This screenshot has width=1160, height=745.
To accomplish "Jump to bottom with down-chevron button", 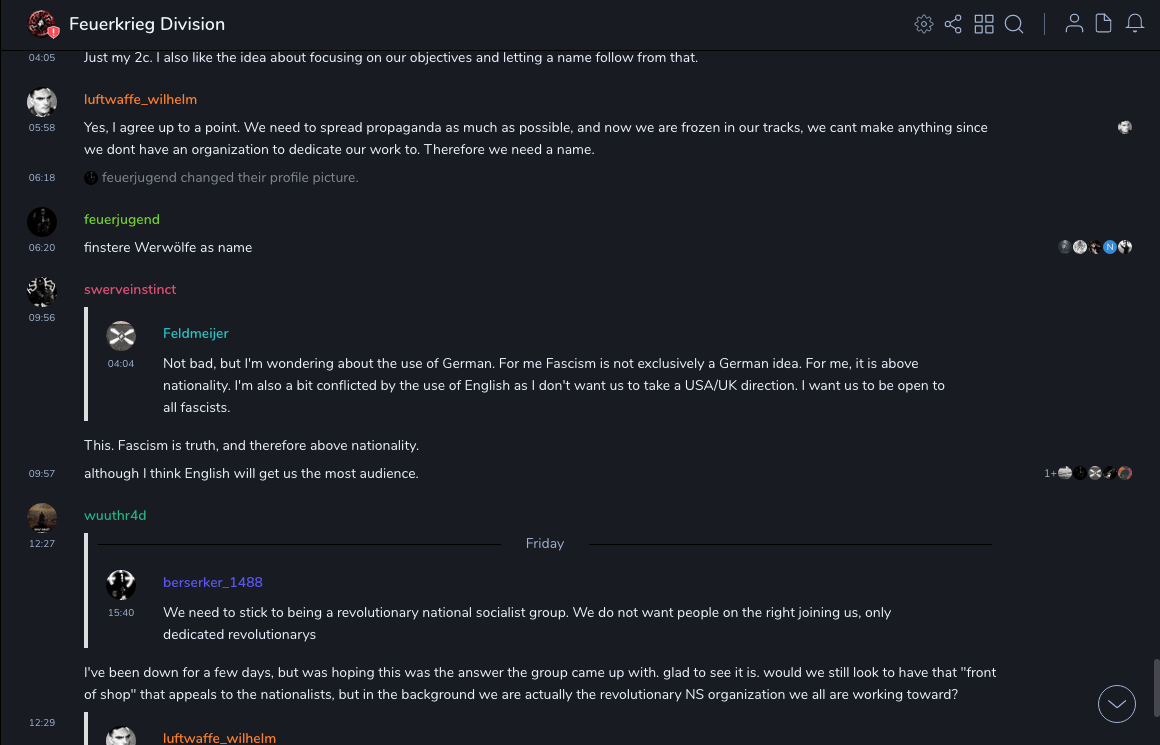I will [1116, 704].
